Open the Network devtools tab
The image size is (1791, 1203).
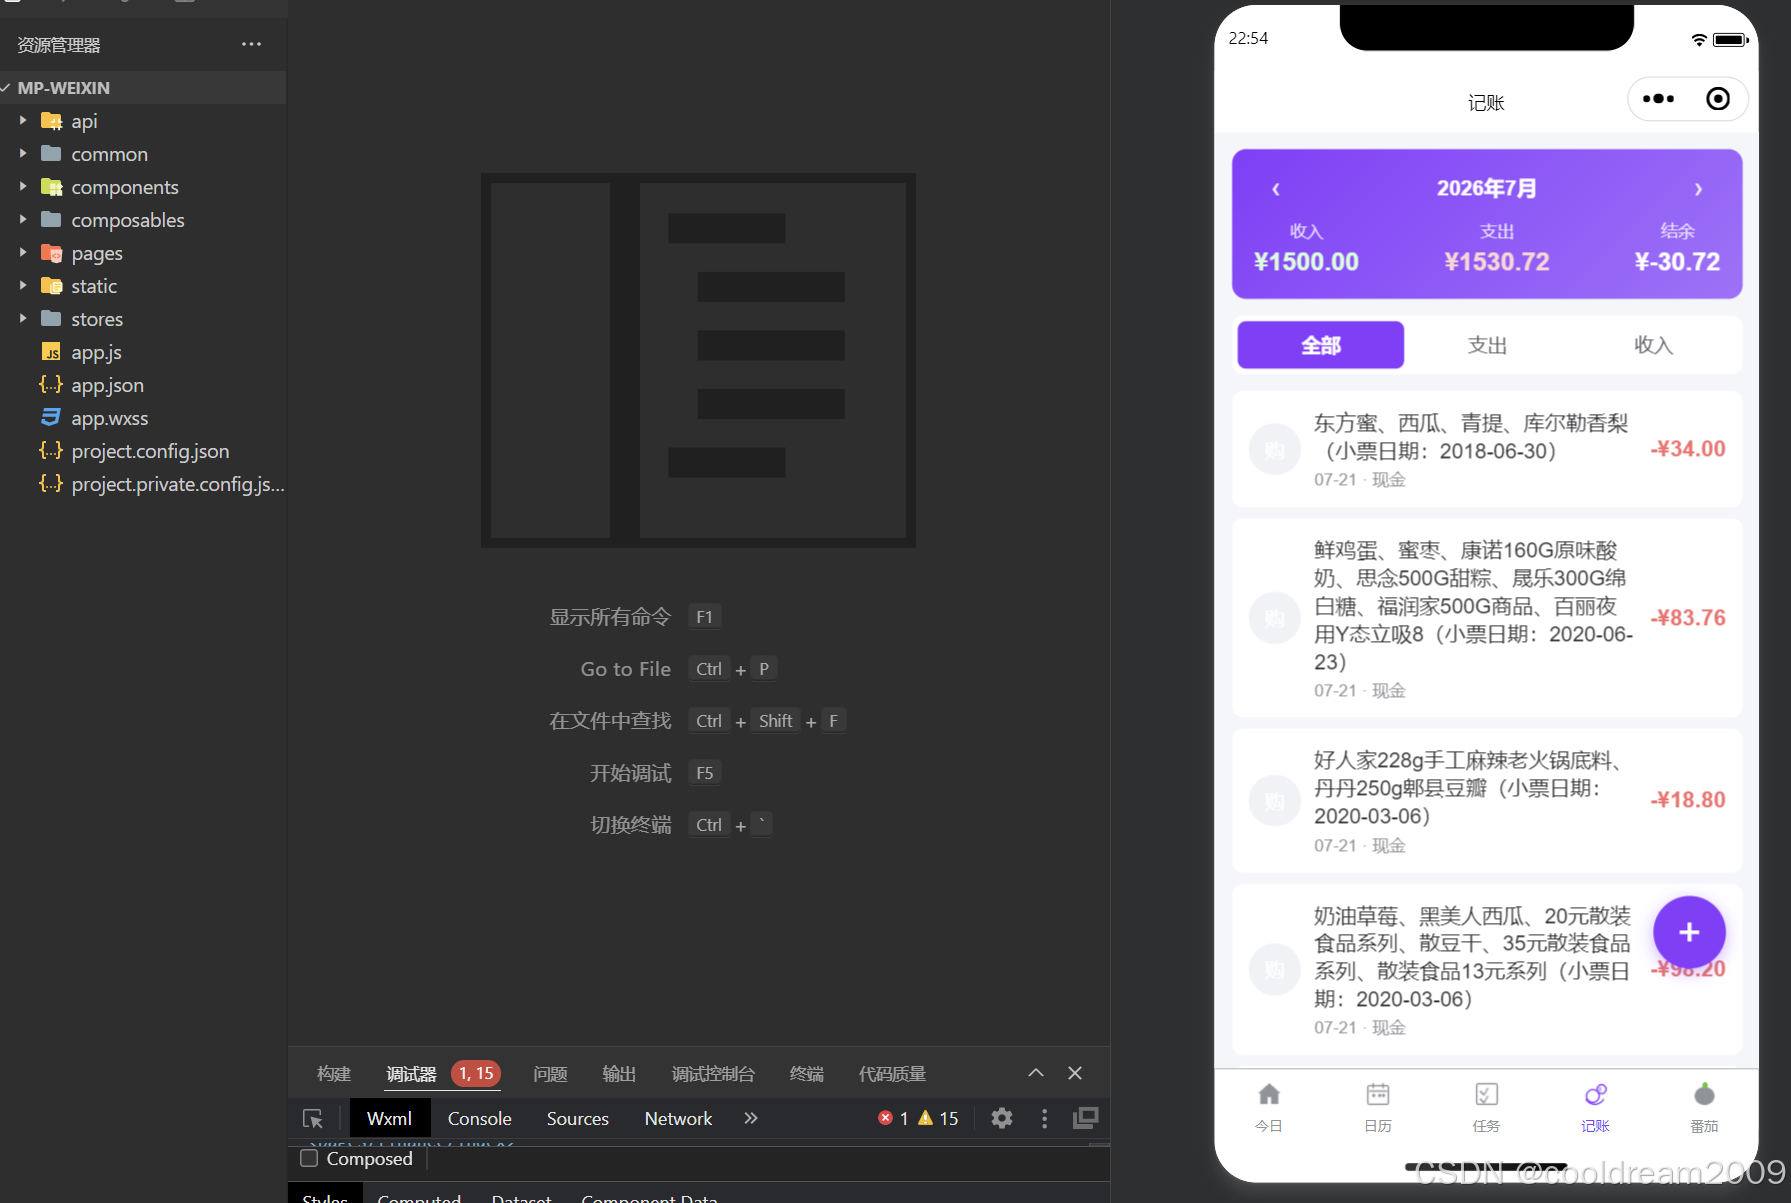pos(678,1119)
